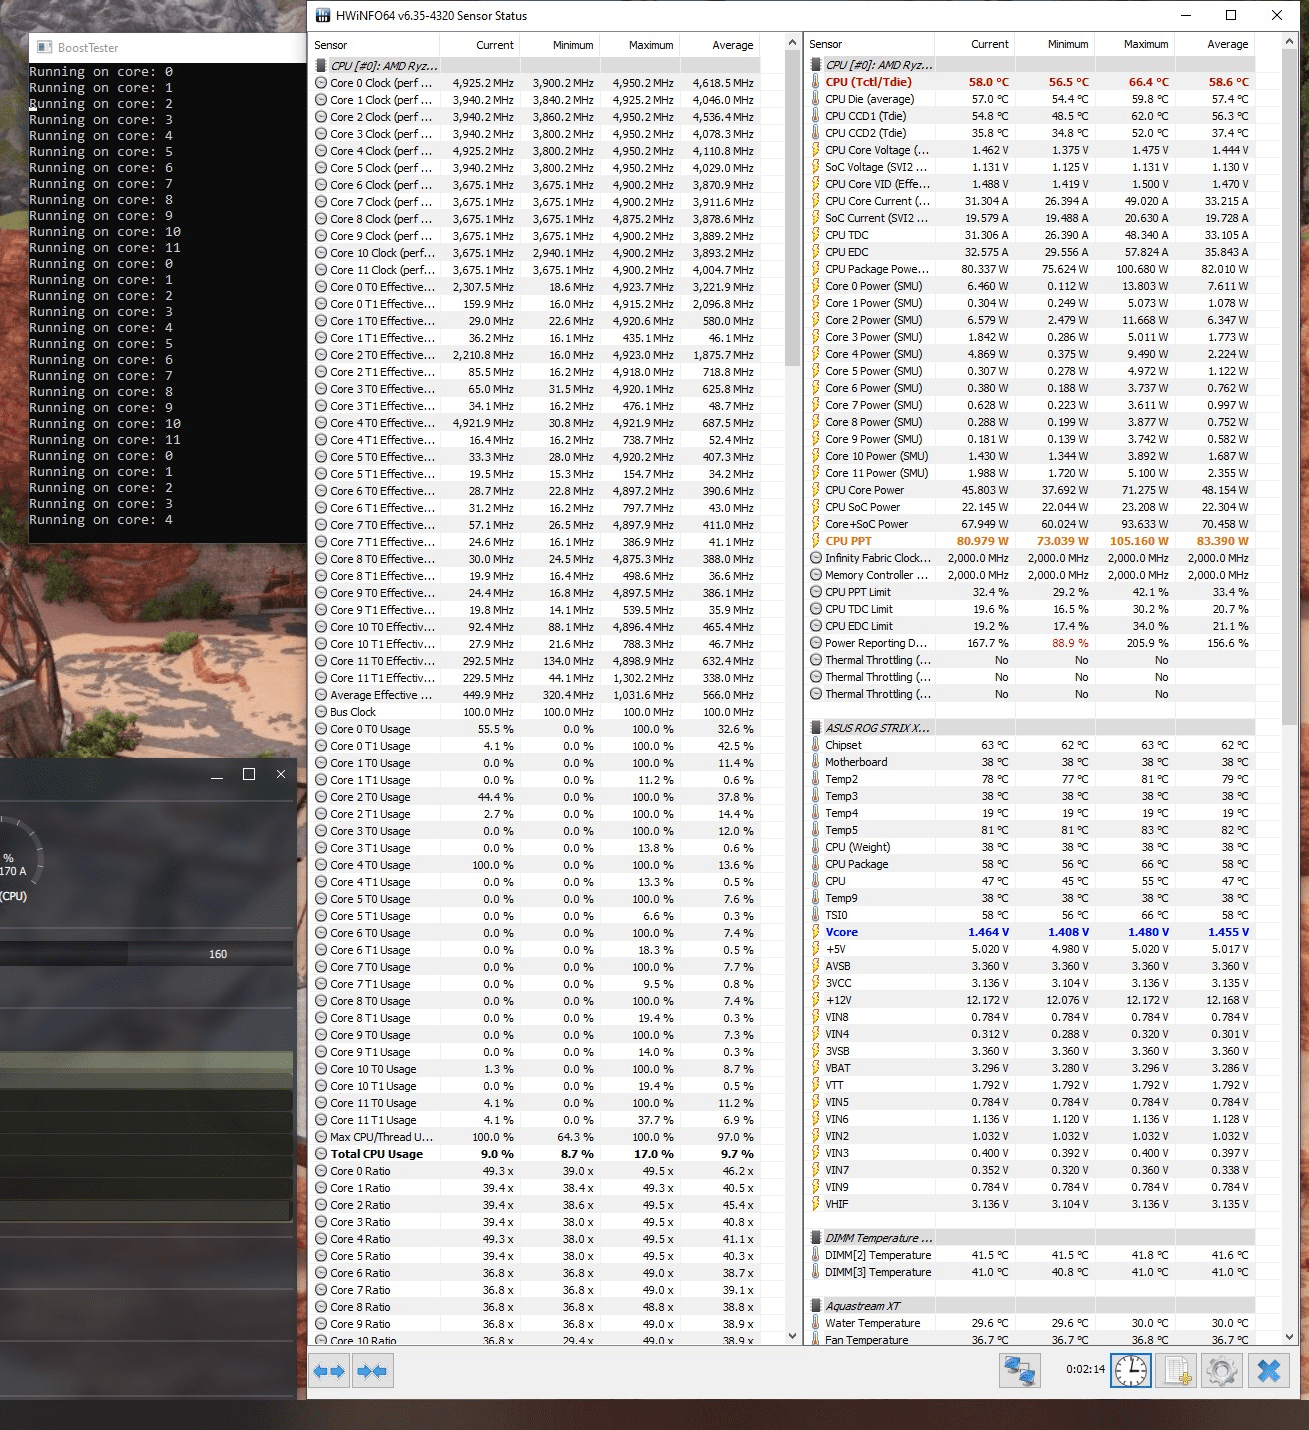Viewport: 1309px width, 1430px height.
Task: Click right panel Maximum column header
Action: (x=1134, y=44)
